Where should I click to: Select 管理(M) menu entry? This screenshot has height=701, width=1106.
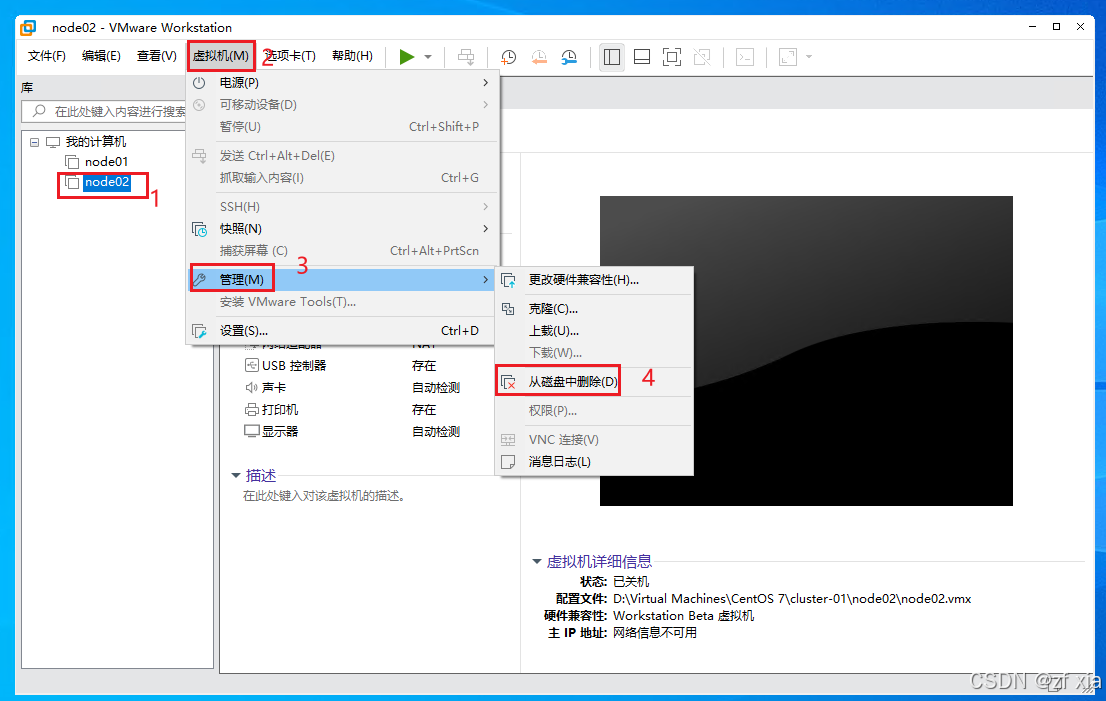point(343,280)
